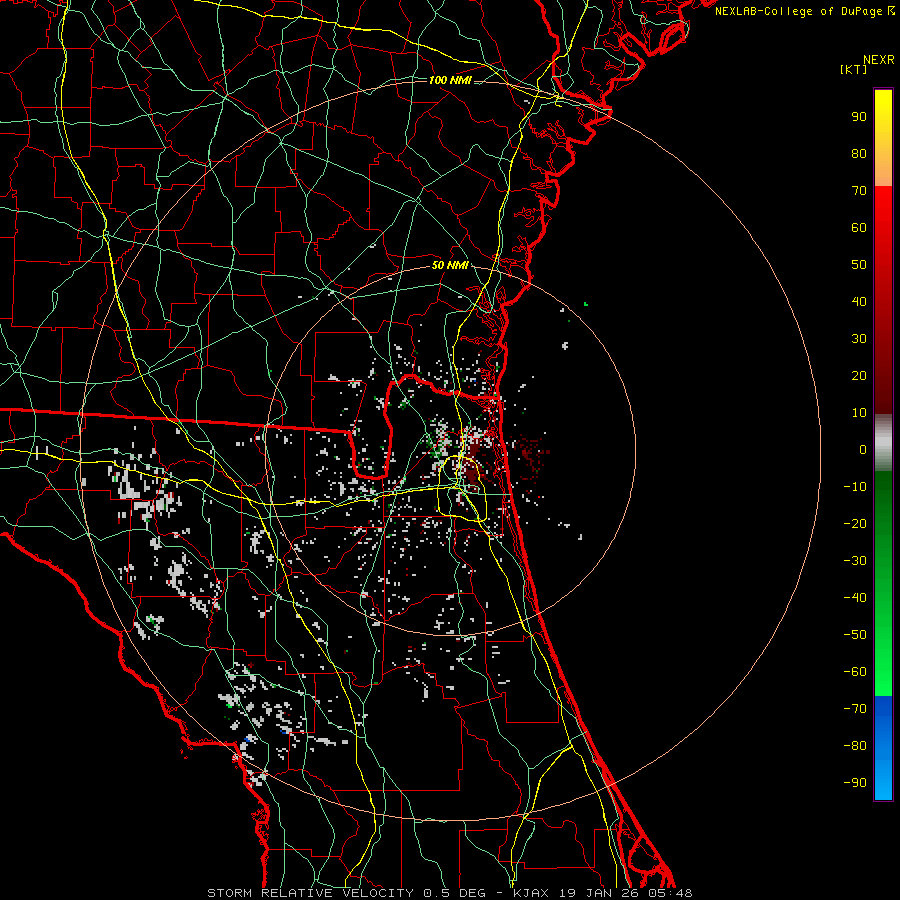Click the 40 value on the color scale
The width and height of the screenshot is (900, 900).
click(x=859, y=301)
